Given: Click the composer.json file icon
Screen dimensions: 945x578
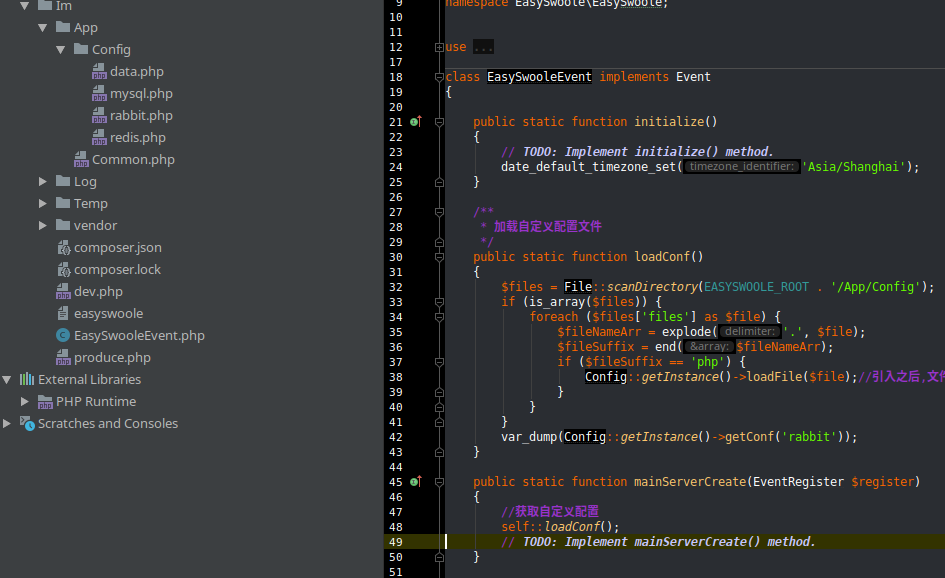Looking at the screenshot, I should point(63,248).
